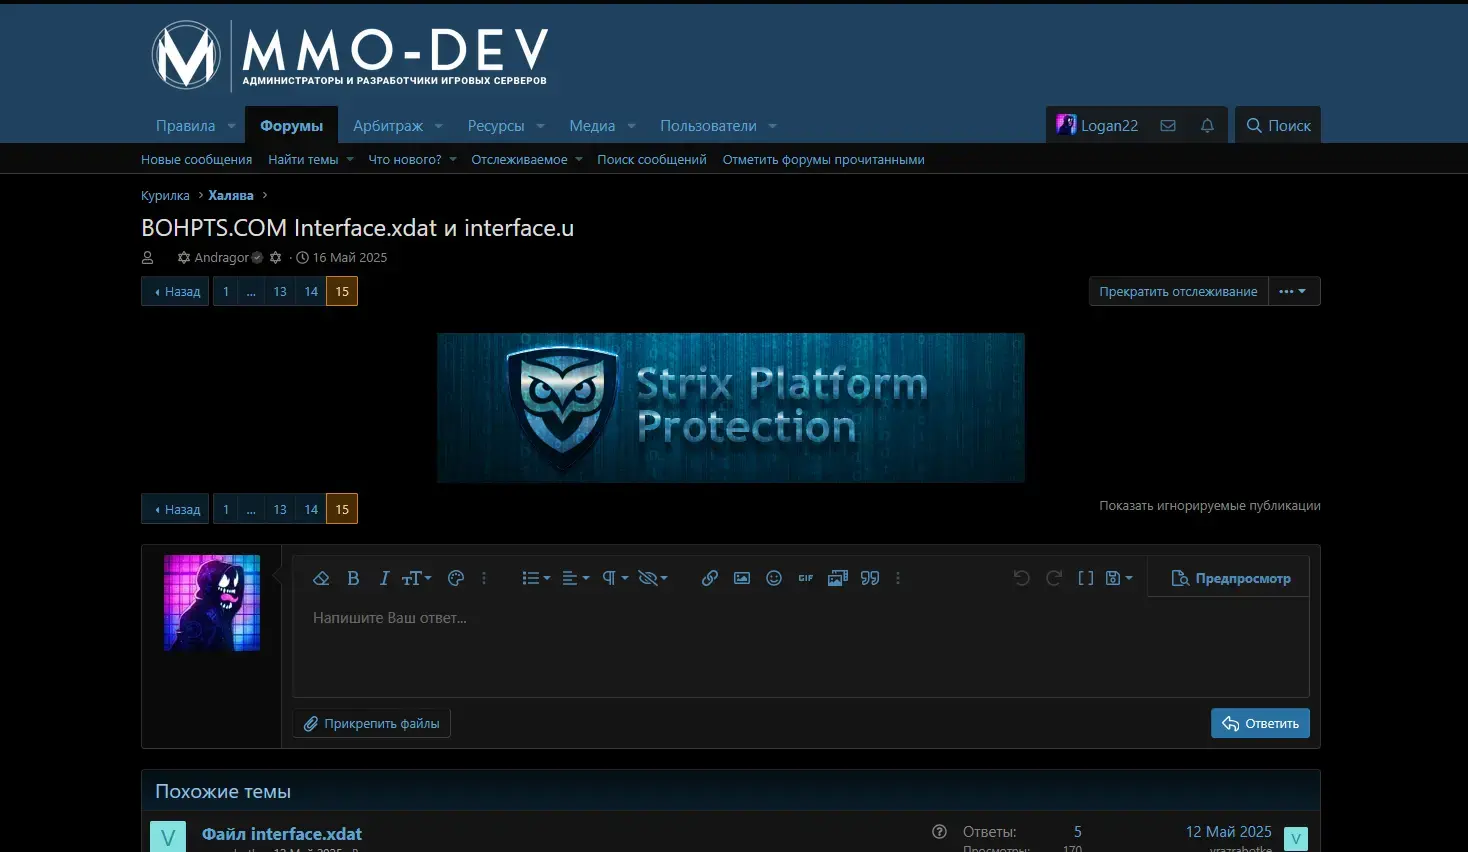
Task: Show more options after the quote icon
Action: tap(898, 578)
